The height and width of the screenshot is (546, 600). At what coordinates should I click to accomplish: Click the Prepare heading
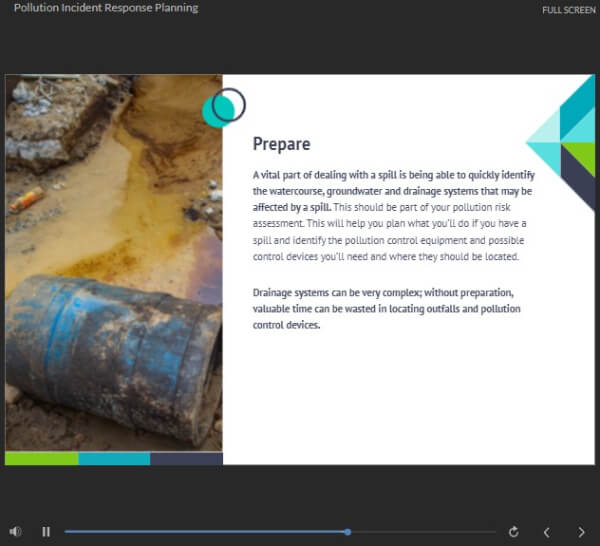coord(281,144)
